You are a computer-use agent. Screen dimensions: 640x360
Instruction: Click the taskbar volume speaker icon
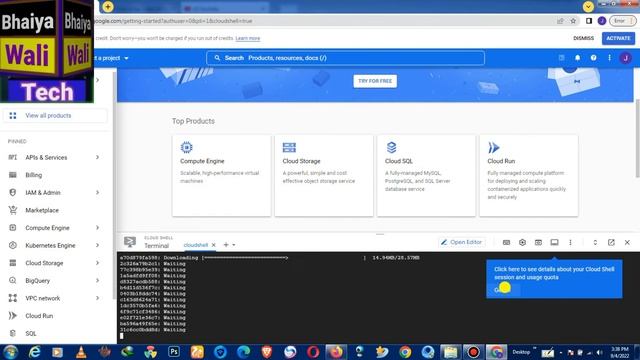[x=599, y=353]
